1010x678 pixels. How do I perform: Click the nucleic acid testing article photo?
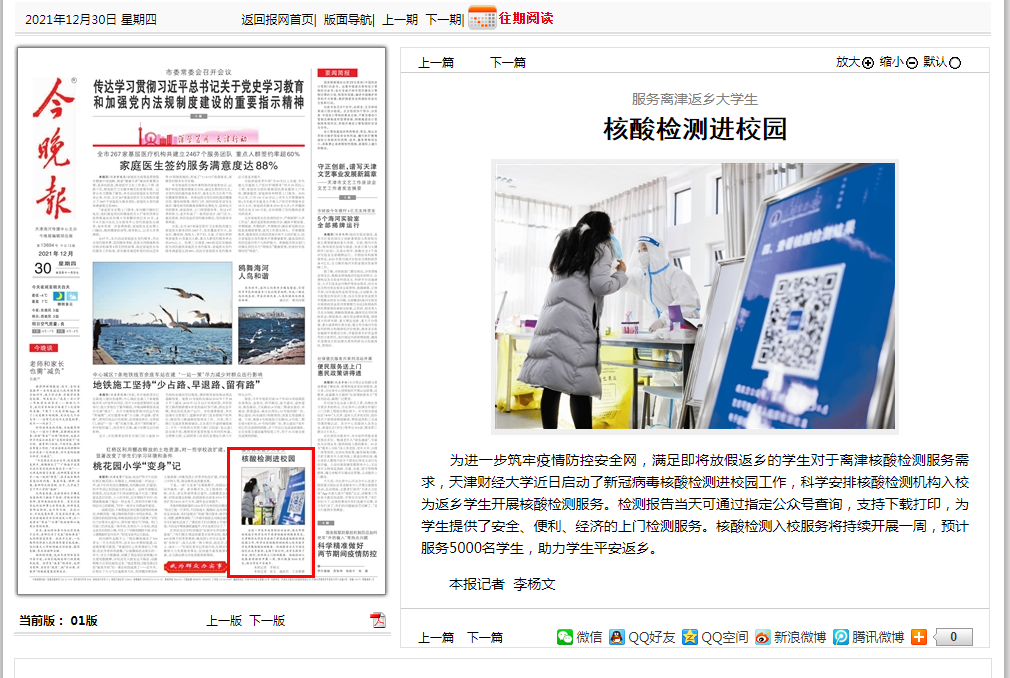tap(694, 297)
